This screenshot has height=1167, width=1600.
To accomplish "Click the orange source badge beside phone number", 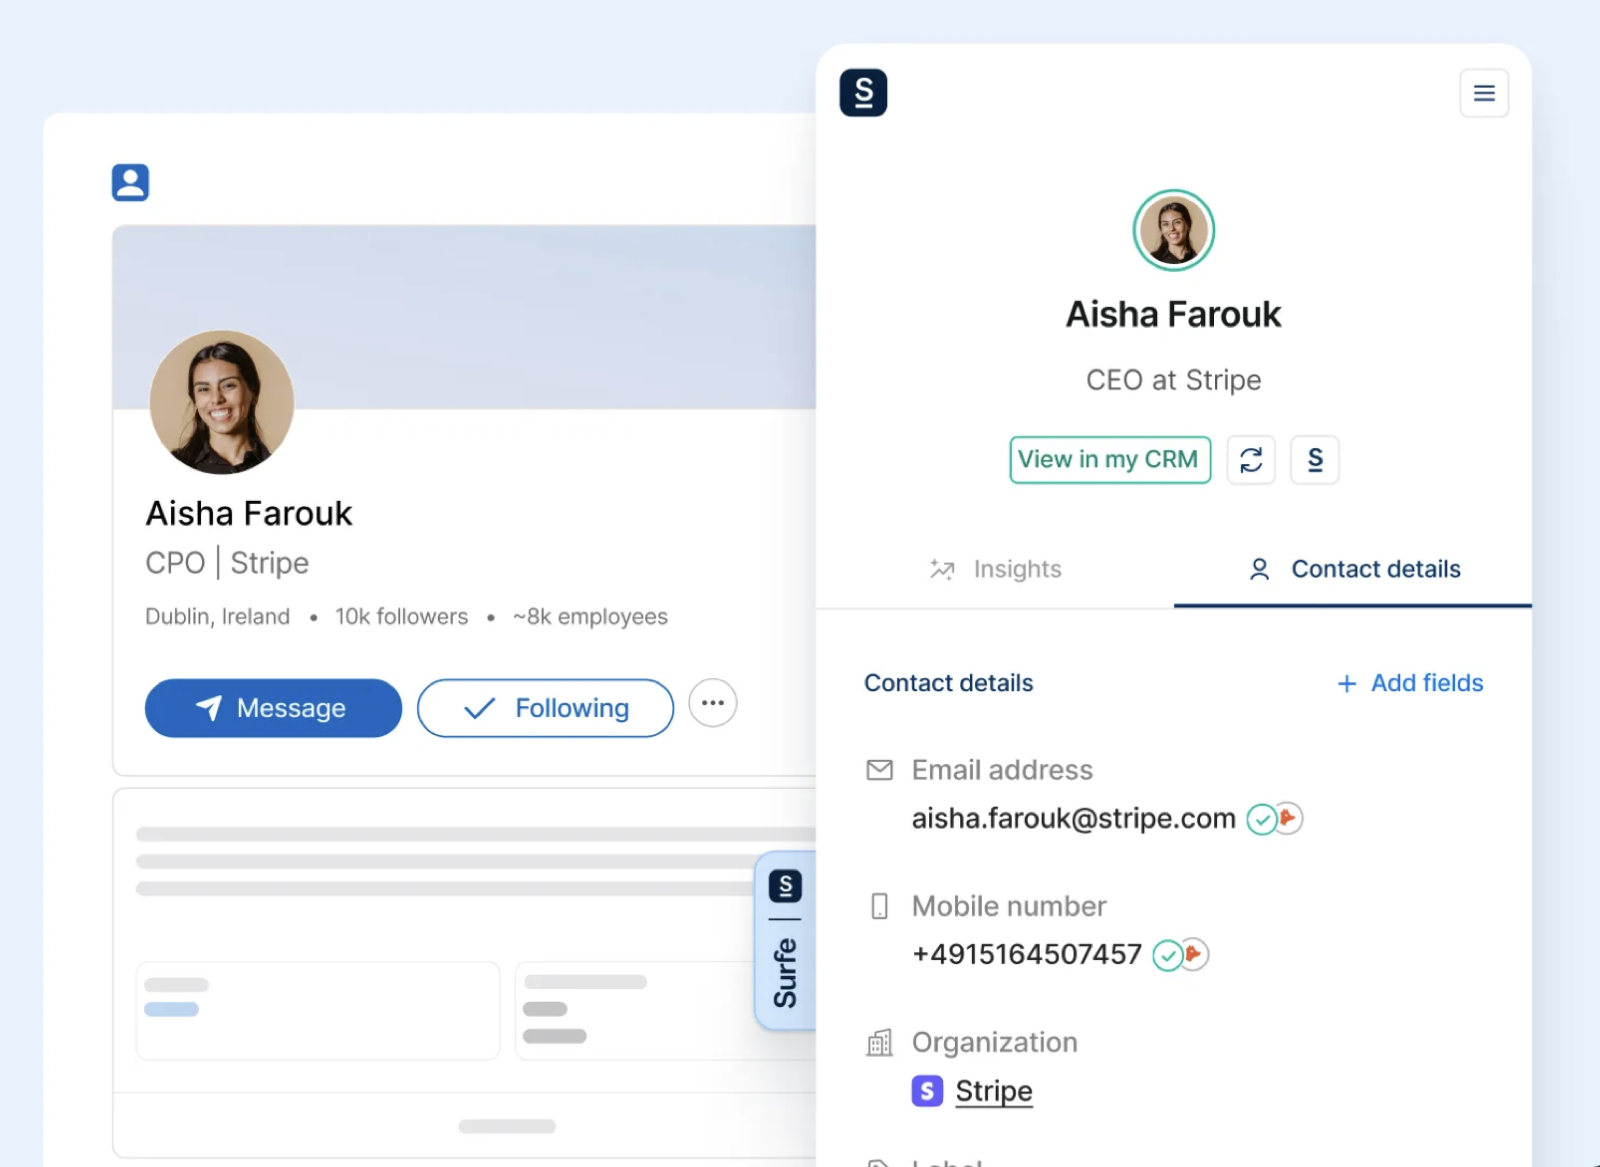I will click(1195, 954).
